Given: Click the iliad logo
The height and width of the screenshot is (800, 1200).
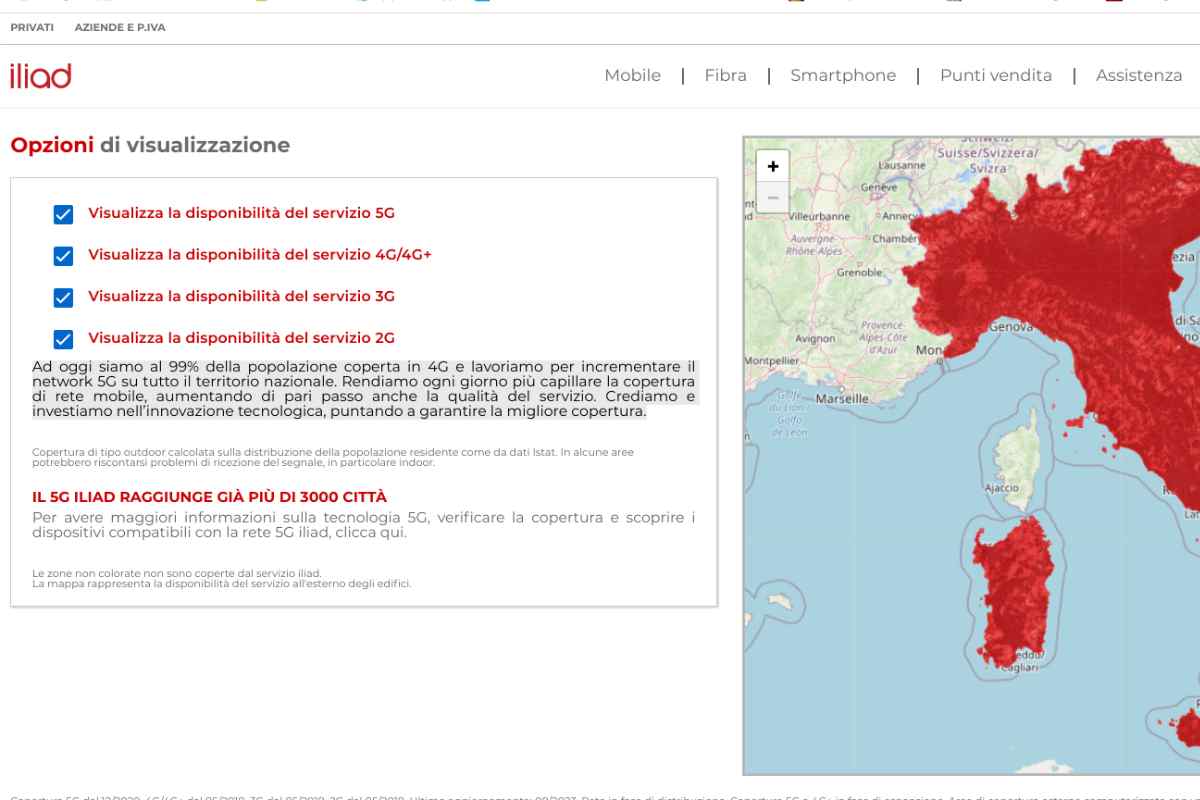Looking at the screenshot, I should pyautogui.click(x=41, y=76).
